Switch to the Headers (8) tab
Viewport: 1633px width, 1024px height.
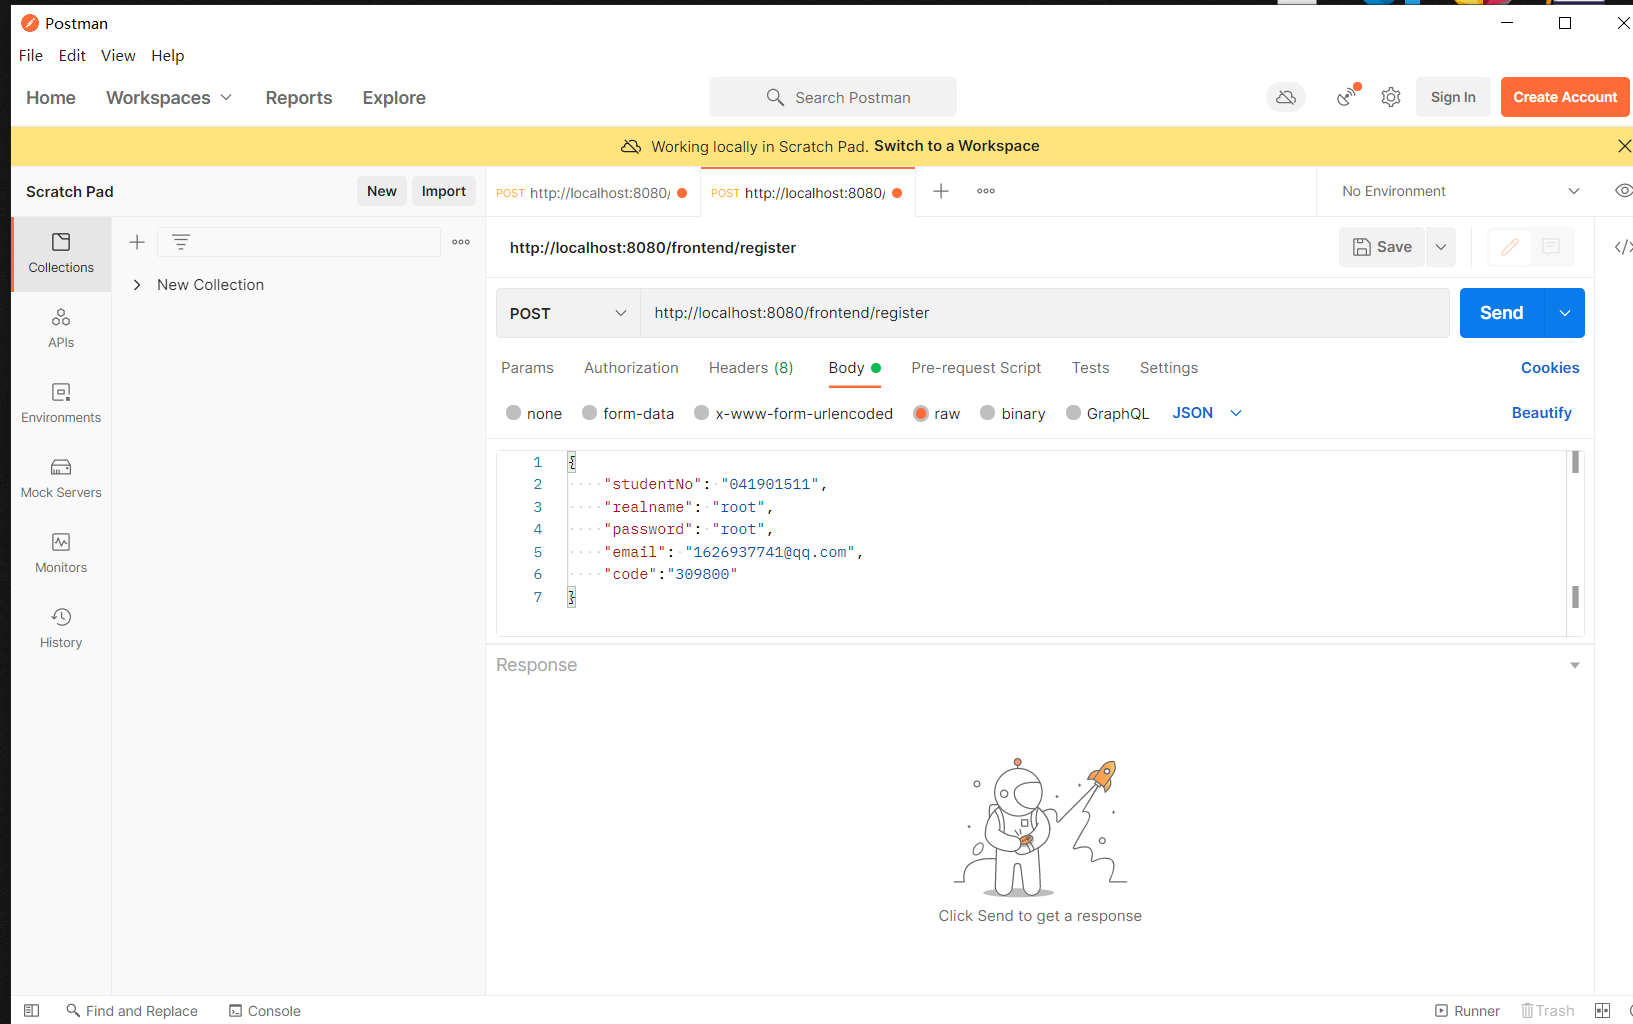[x=751, y=368]
